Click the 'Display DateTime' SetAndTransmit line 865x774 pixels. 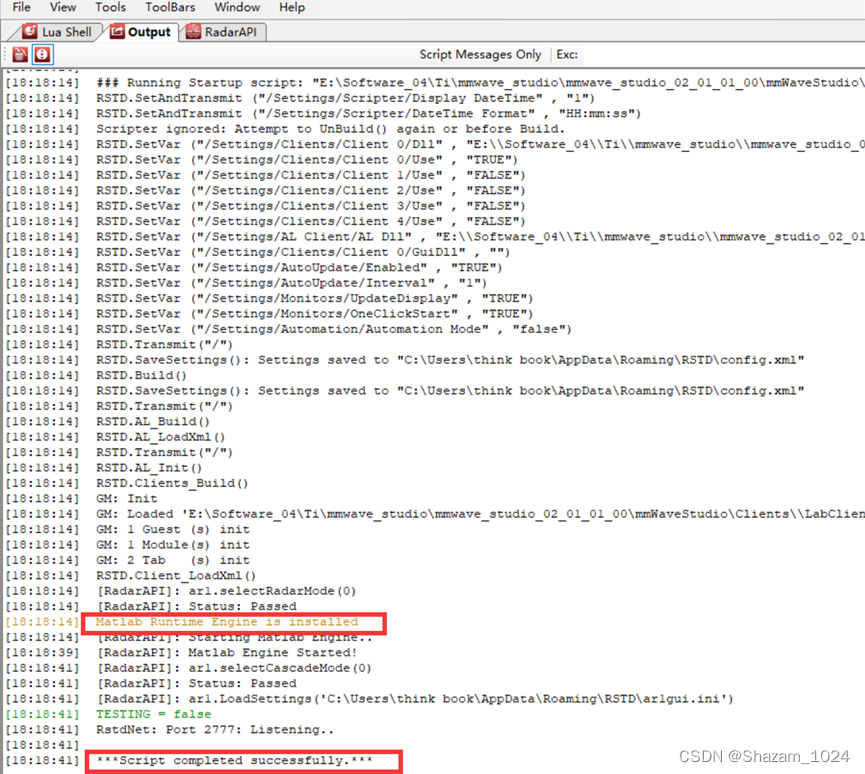pyautogui.click(x=345, y=98)
